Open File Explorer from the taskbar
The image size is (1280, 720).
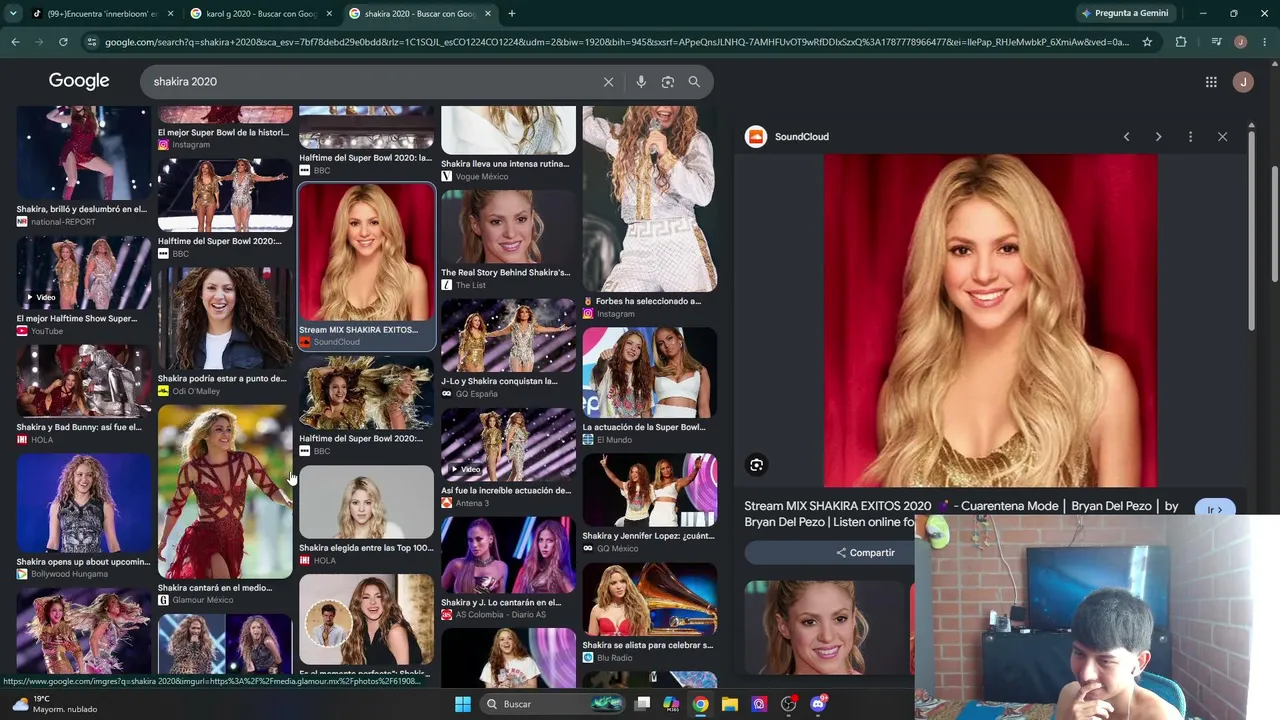[730, 704]
